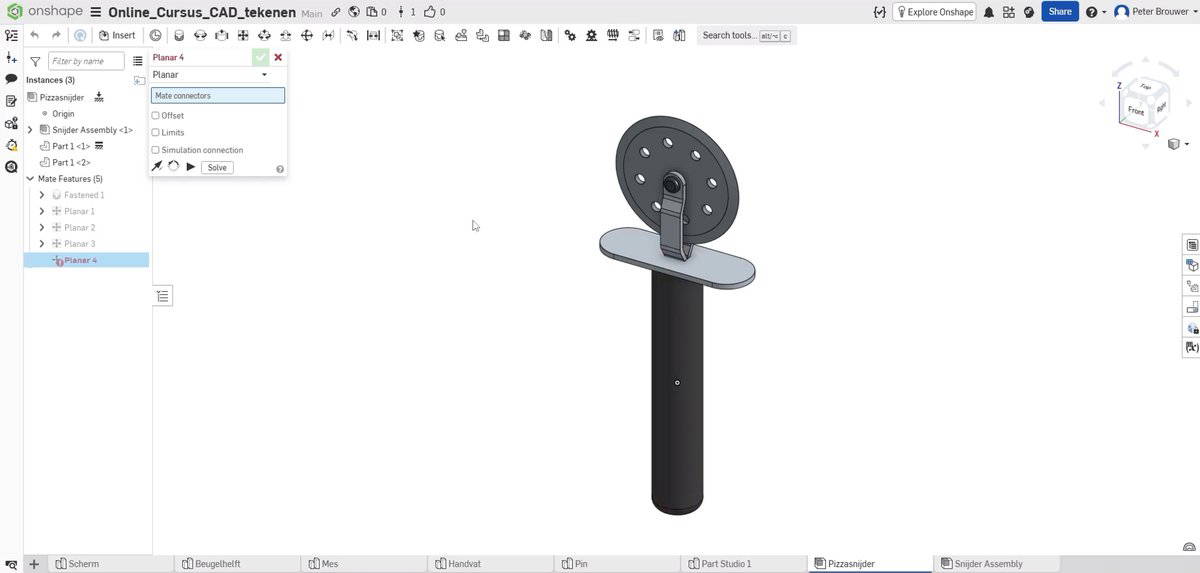
Task: Open Peter Brouwer account menu
Action: (1155, 12)
